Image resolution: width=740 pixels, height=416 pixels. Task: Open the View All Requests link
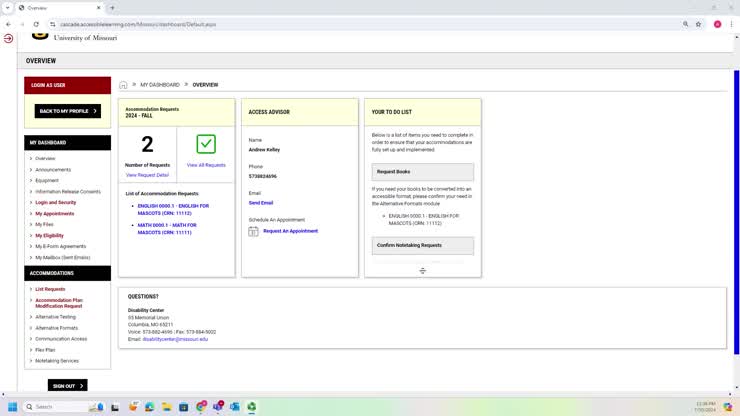[x=206, y=165]
